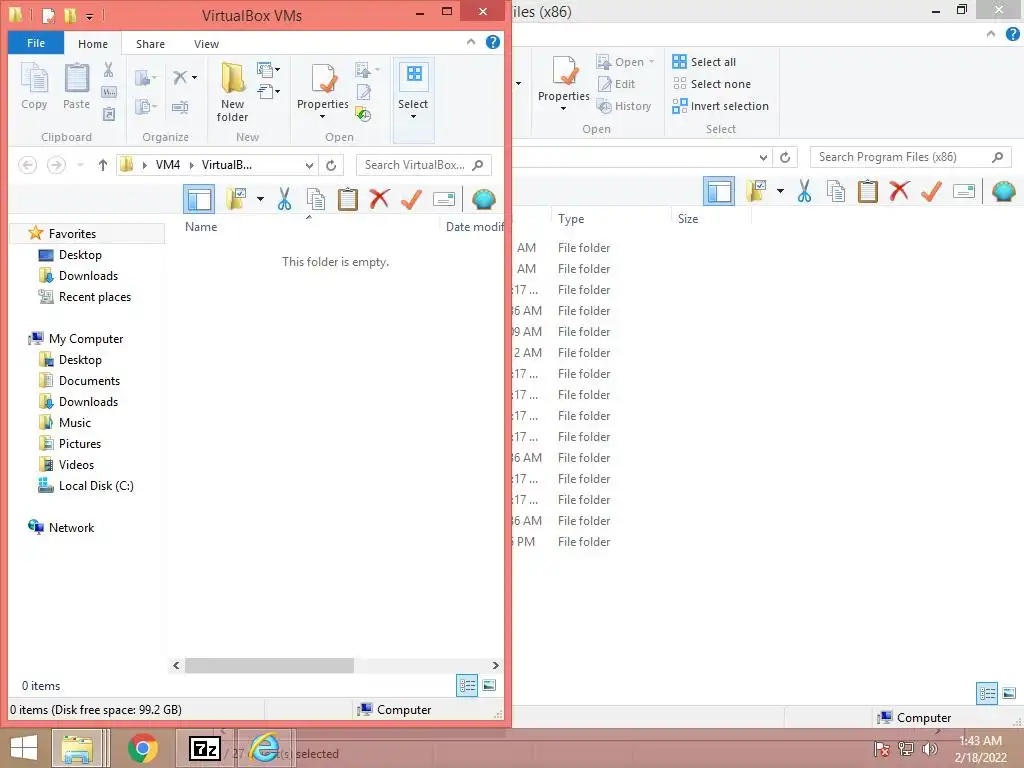Open Local Disk (C:) in navigation pane
The image size is (1024, 768).
pyautogui.click(x=86, y=486)
